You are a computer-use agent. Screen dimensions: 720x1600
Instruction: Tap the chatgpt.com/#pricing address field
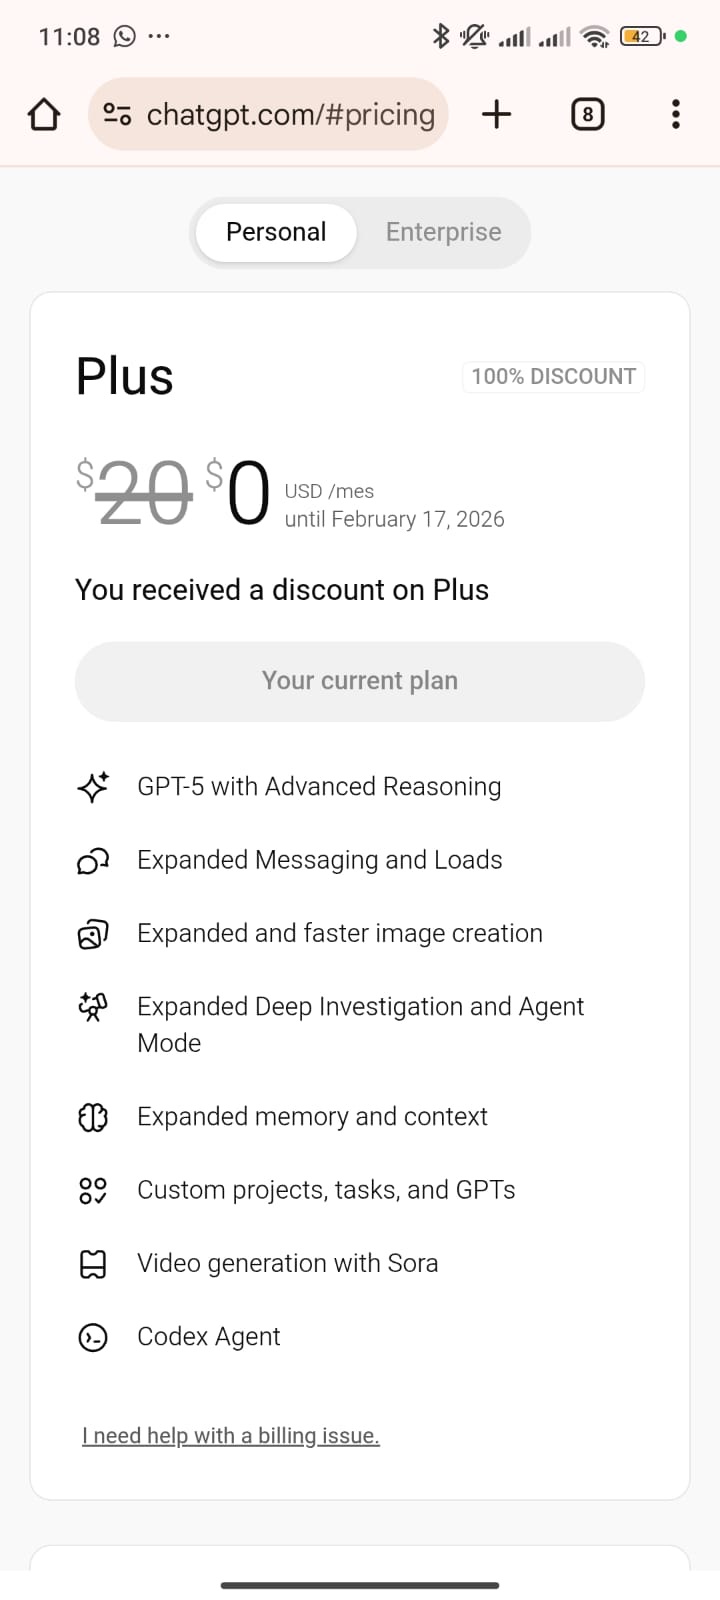click(x=290, y=115)
